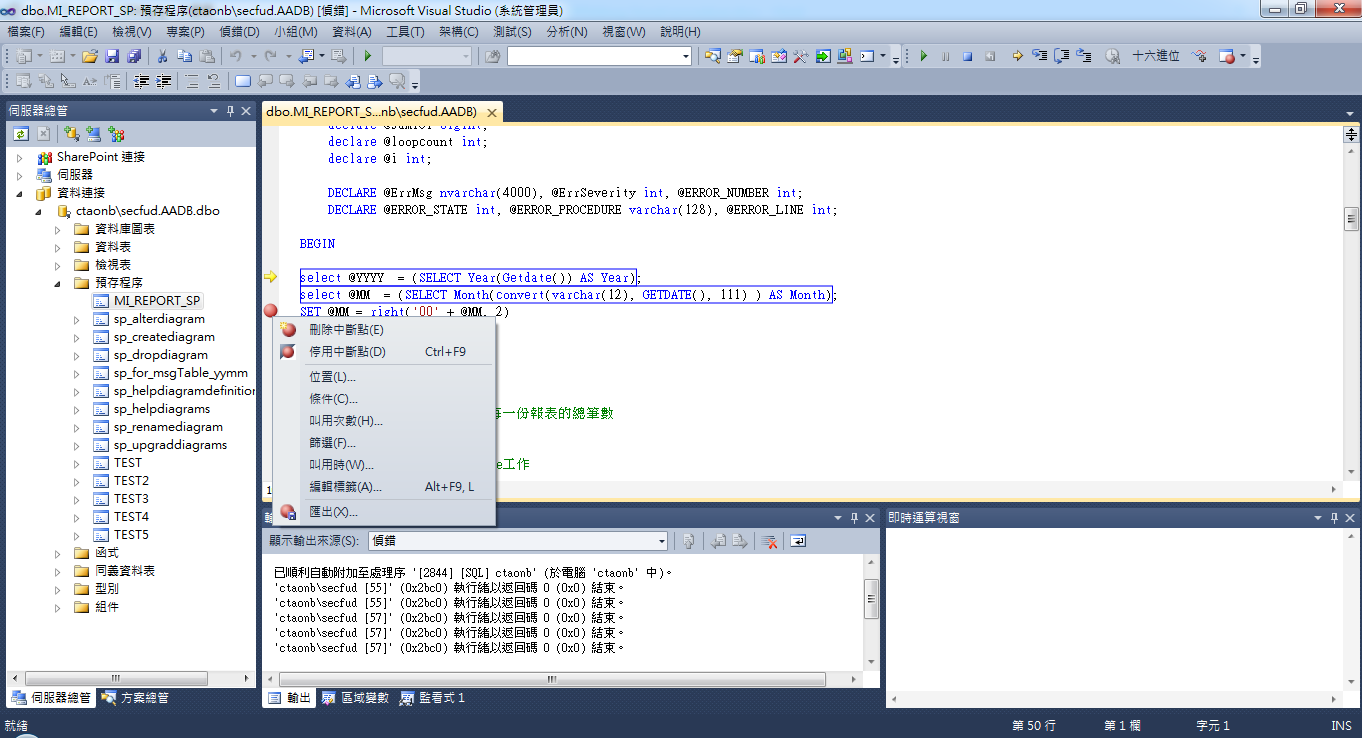Click the Step Over debugging icon
Image resolution: width=1362 pixels, height=738 pixels.
(1061, 56)
